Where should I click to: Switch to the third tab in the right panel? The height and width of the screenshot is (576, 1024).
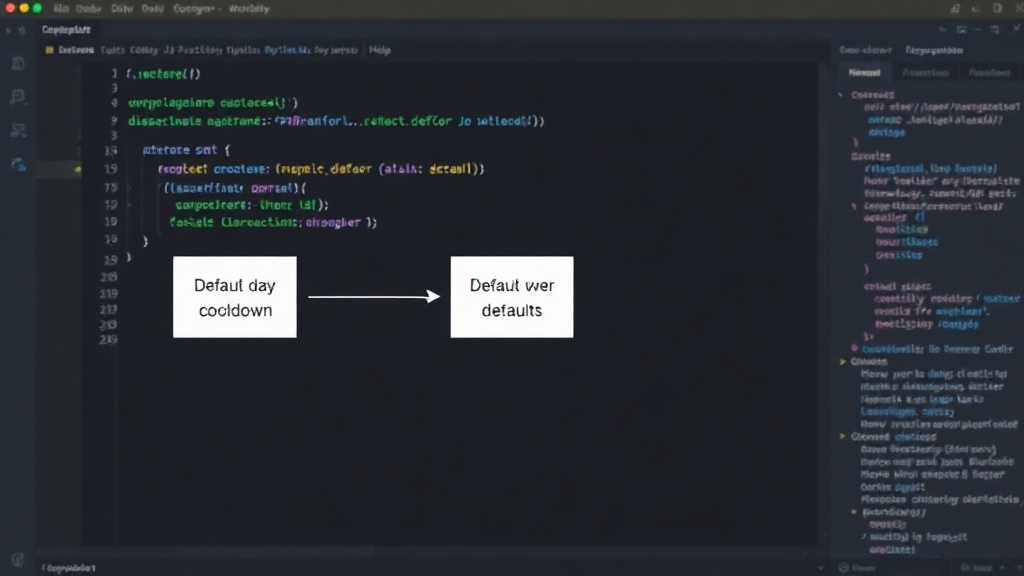[x=989, y=72]
